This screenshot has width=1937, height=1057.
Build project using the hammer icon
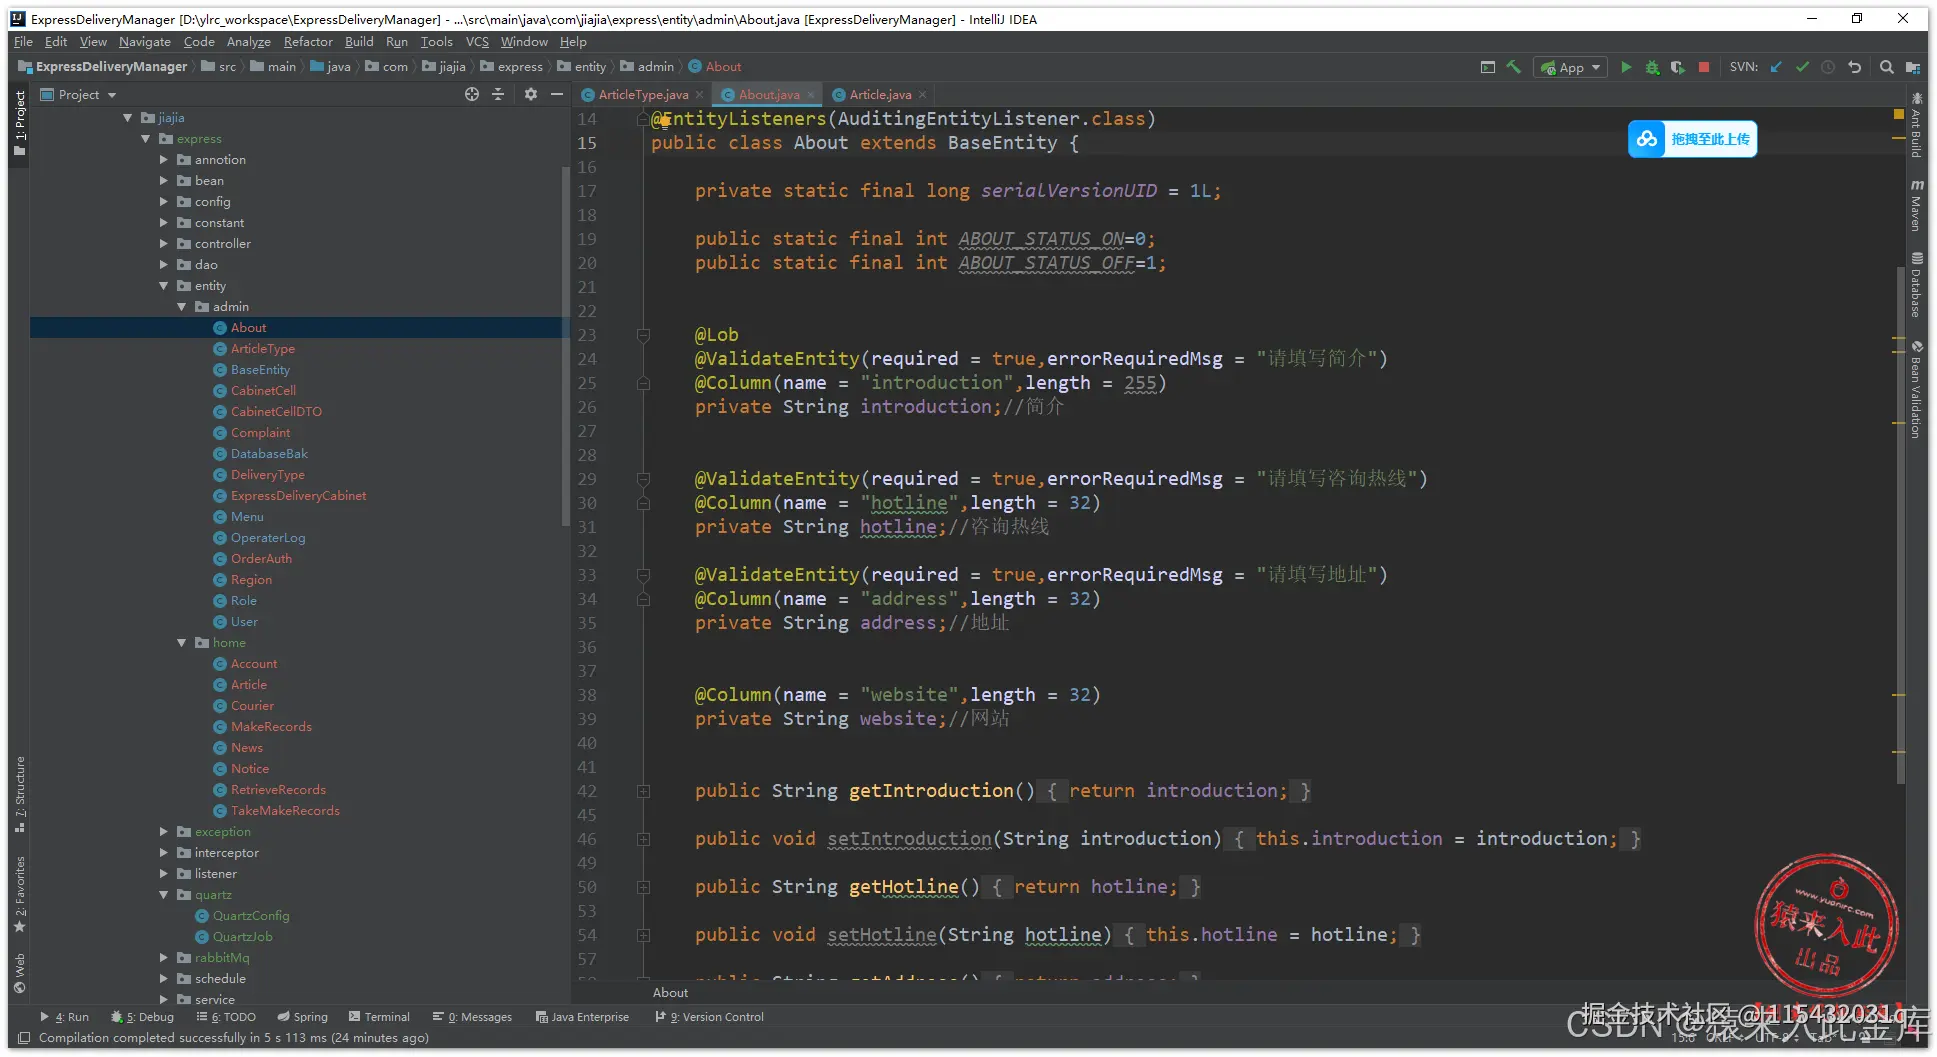point(1514,67)
